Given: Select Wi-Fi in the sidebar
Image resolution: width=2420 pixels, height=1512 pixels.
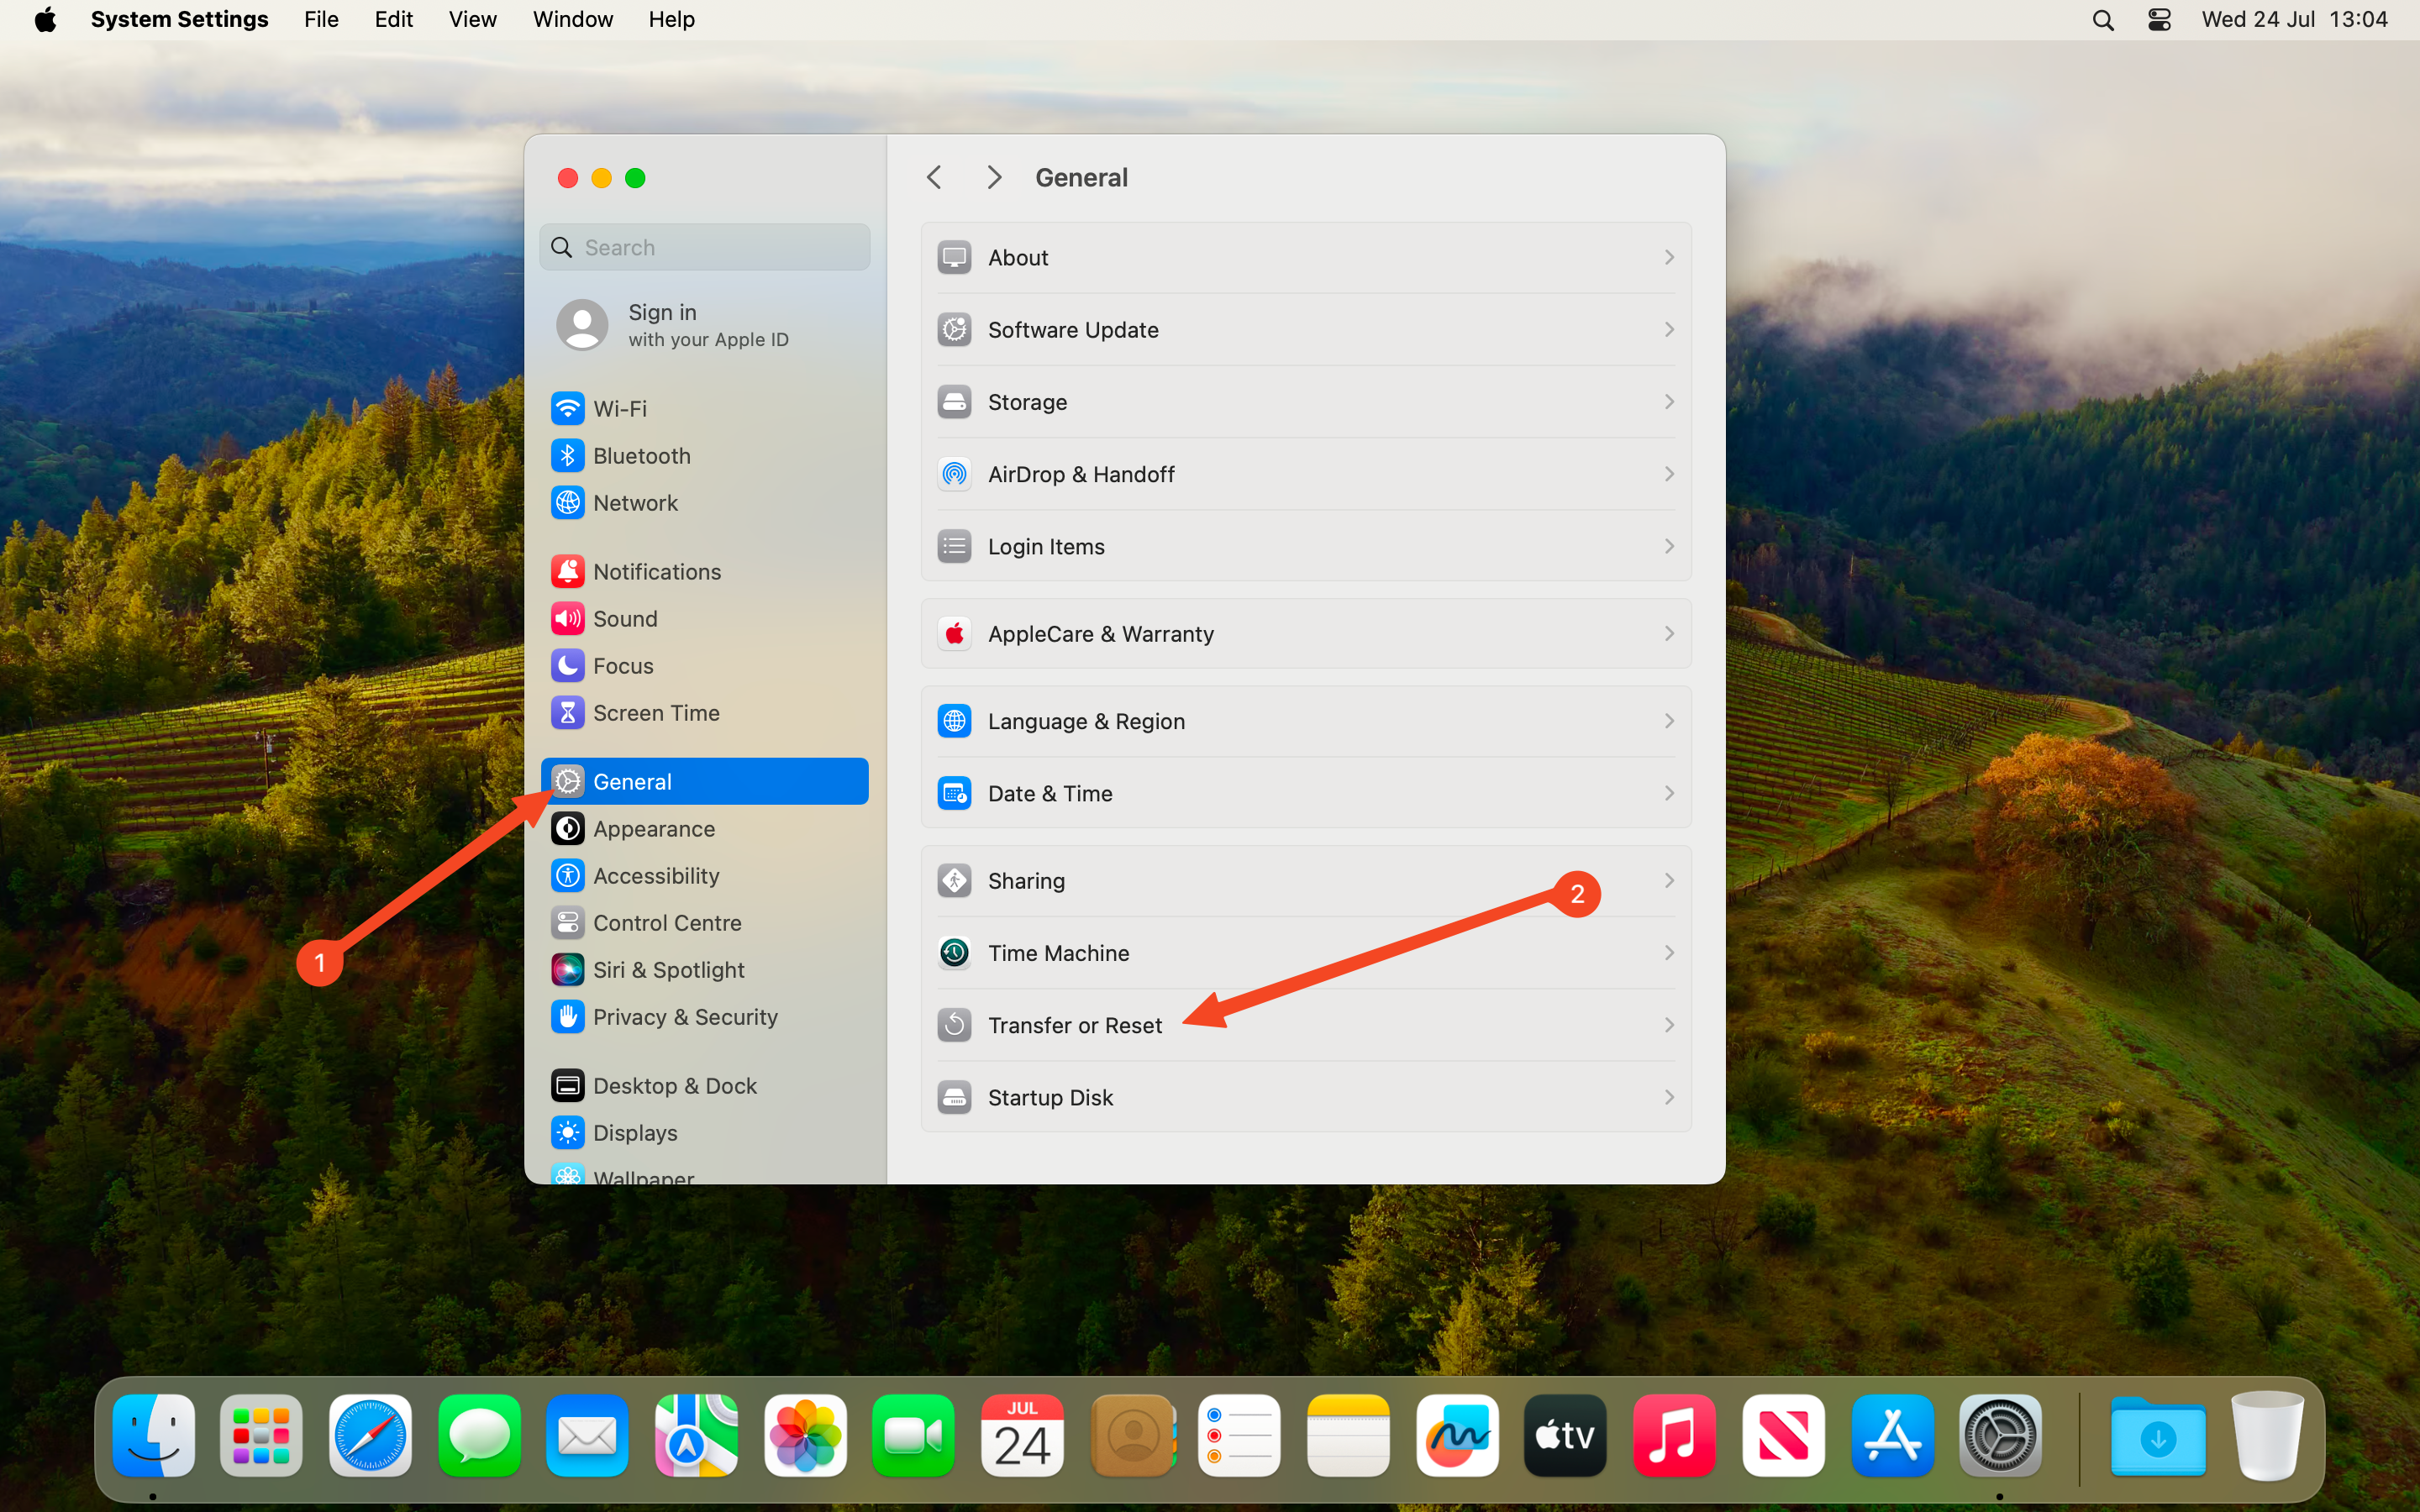Looking at the screenshot, I should [x=618, y=408].
